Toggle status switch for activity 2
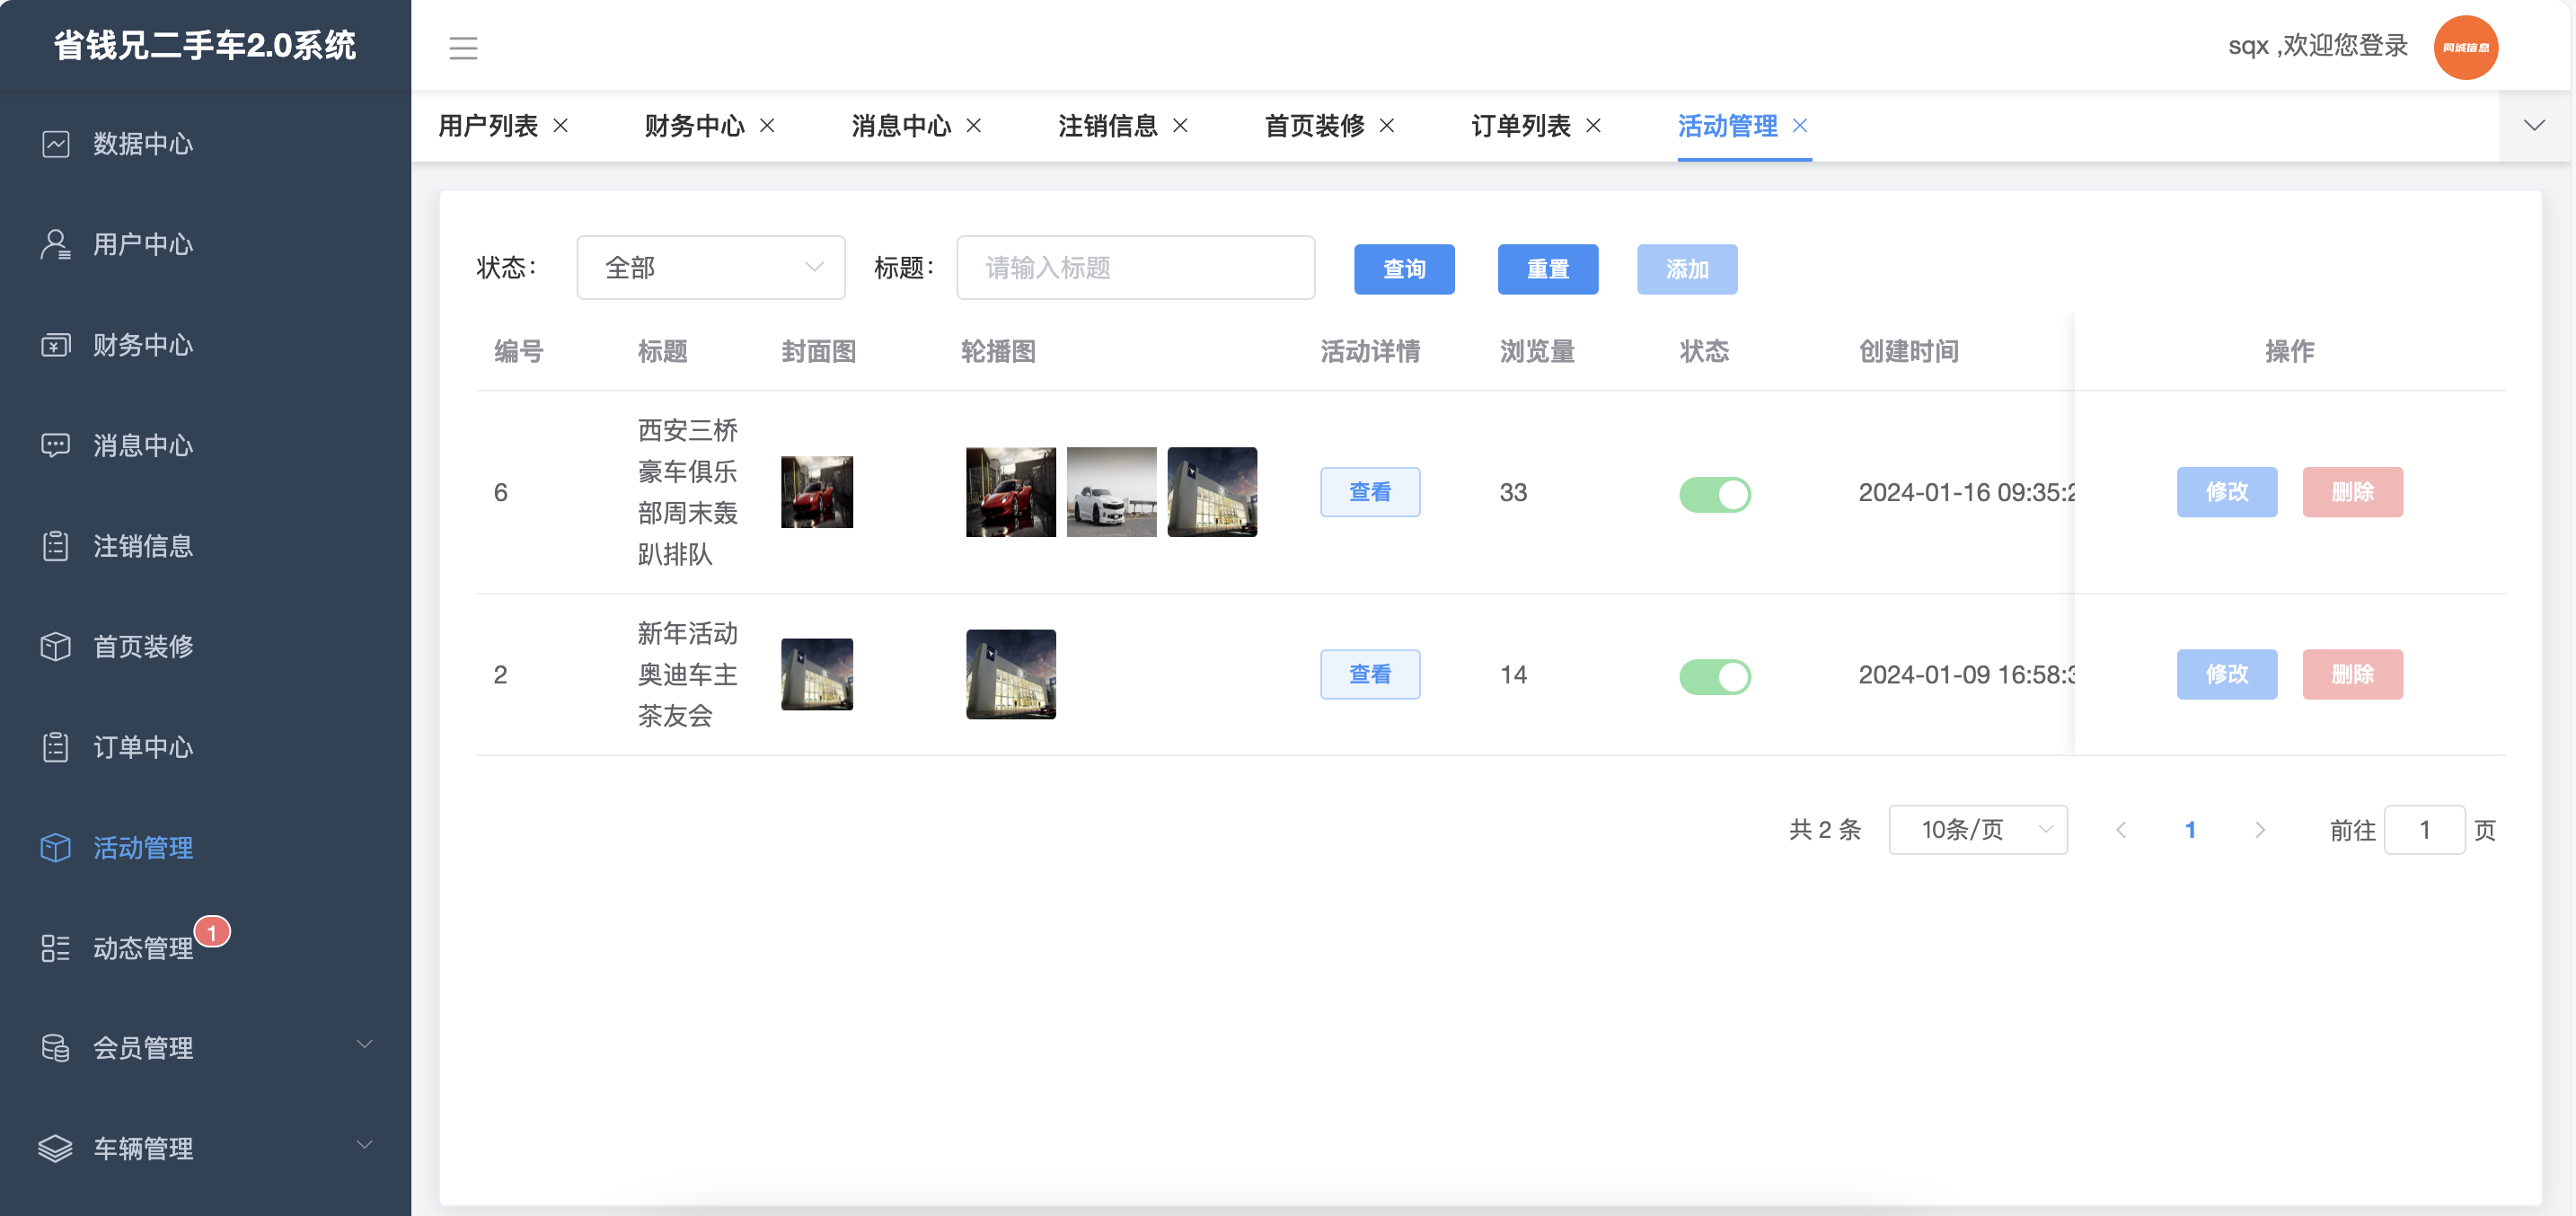This screenshot has width=2576, height=1216. pos(1715,676)
